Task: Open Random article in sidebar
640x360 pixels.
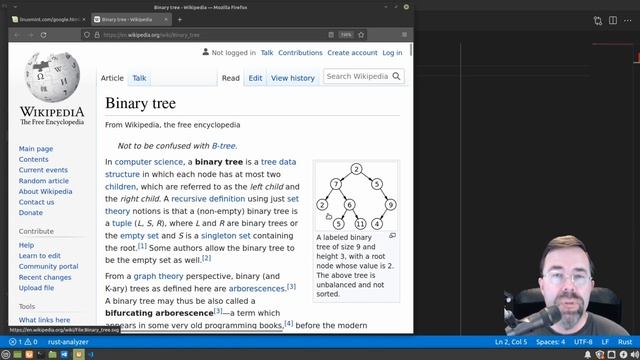Action: [x=44, y=181]
